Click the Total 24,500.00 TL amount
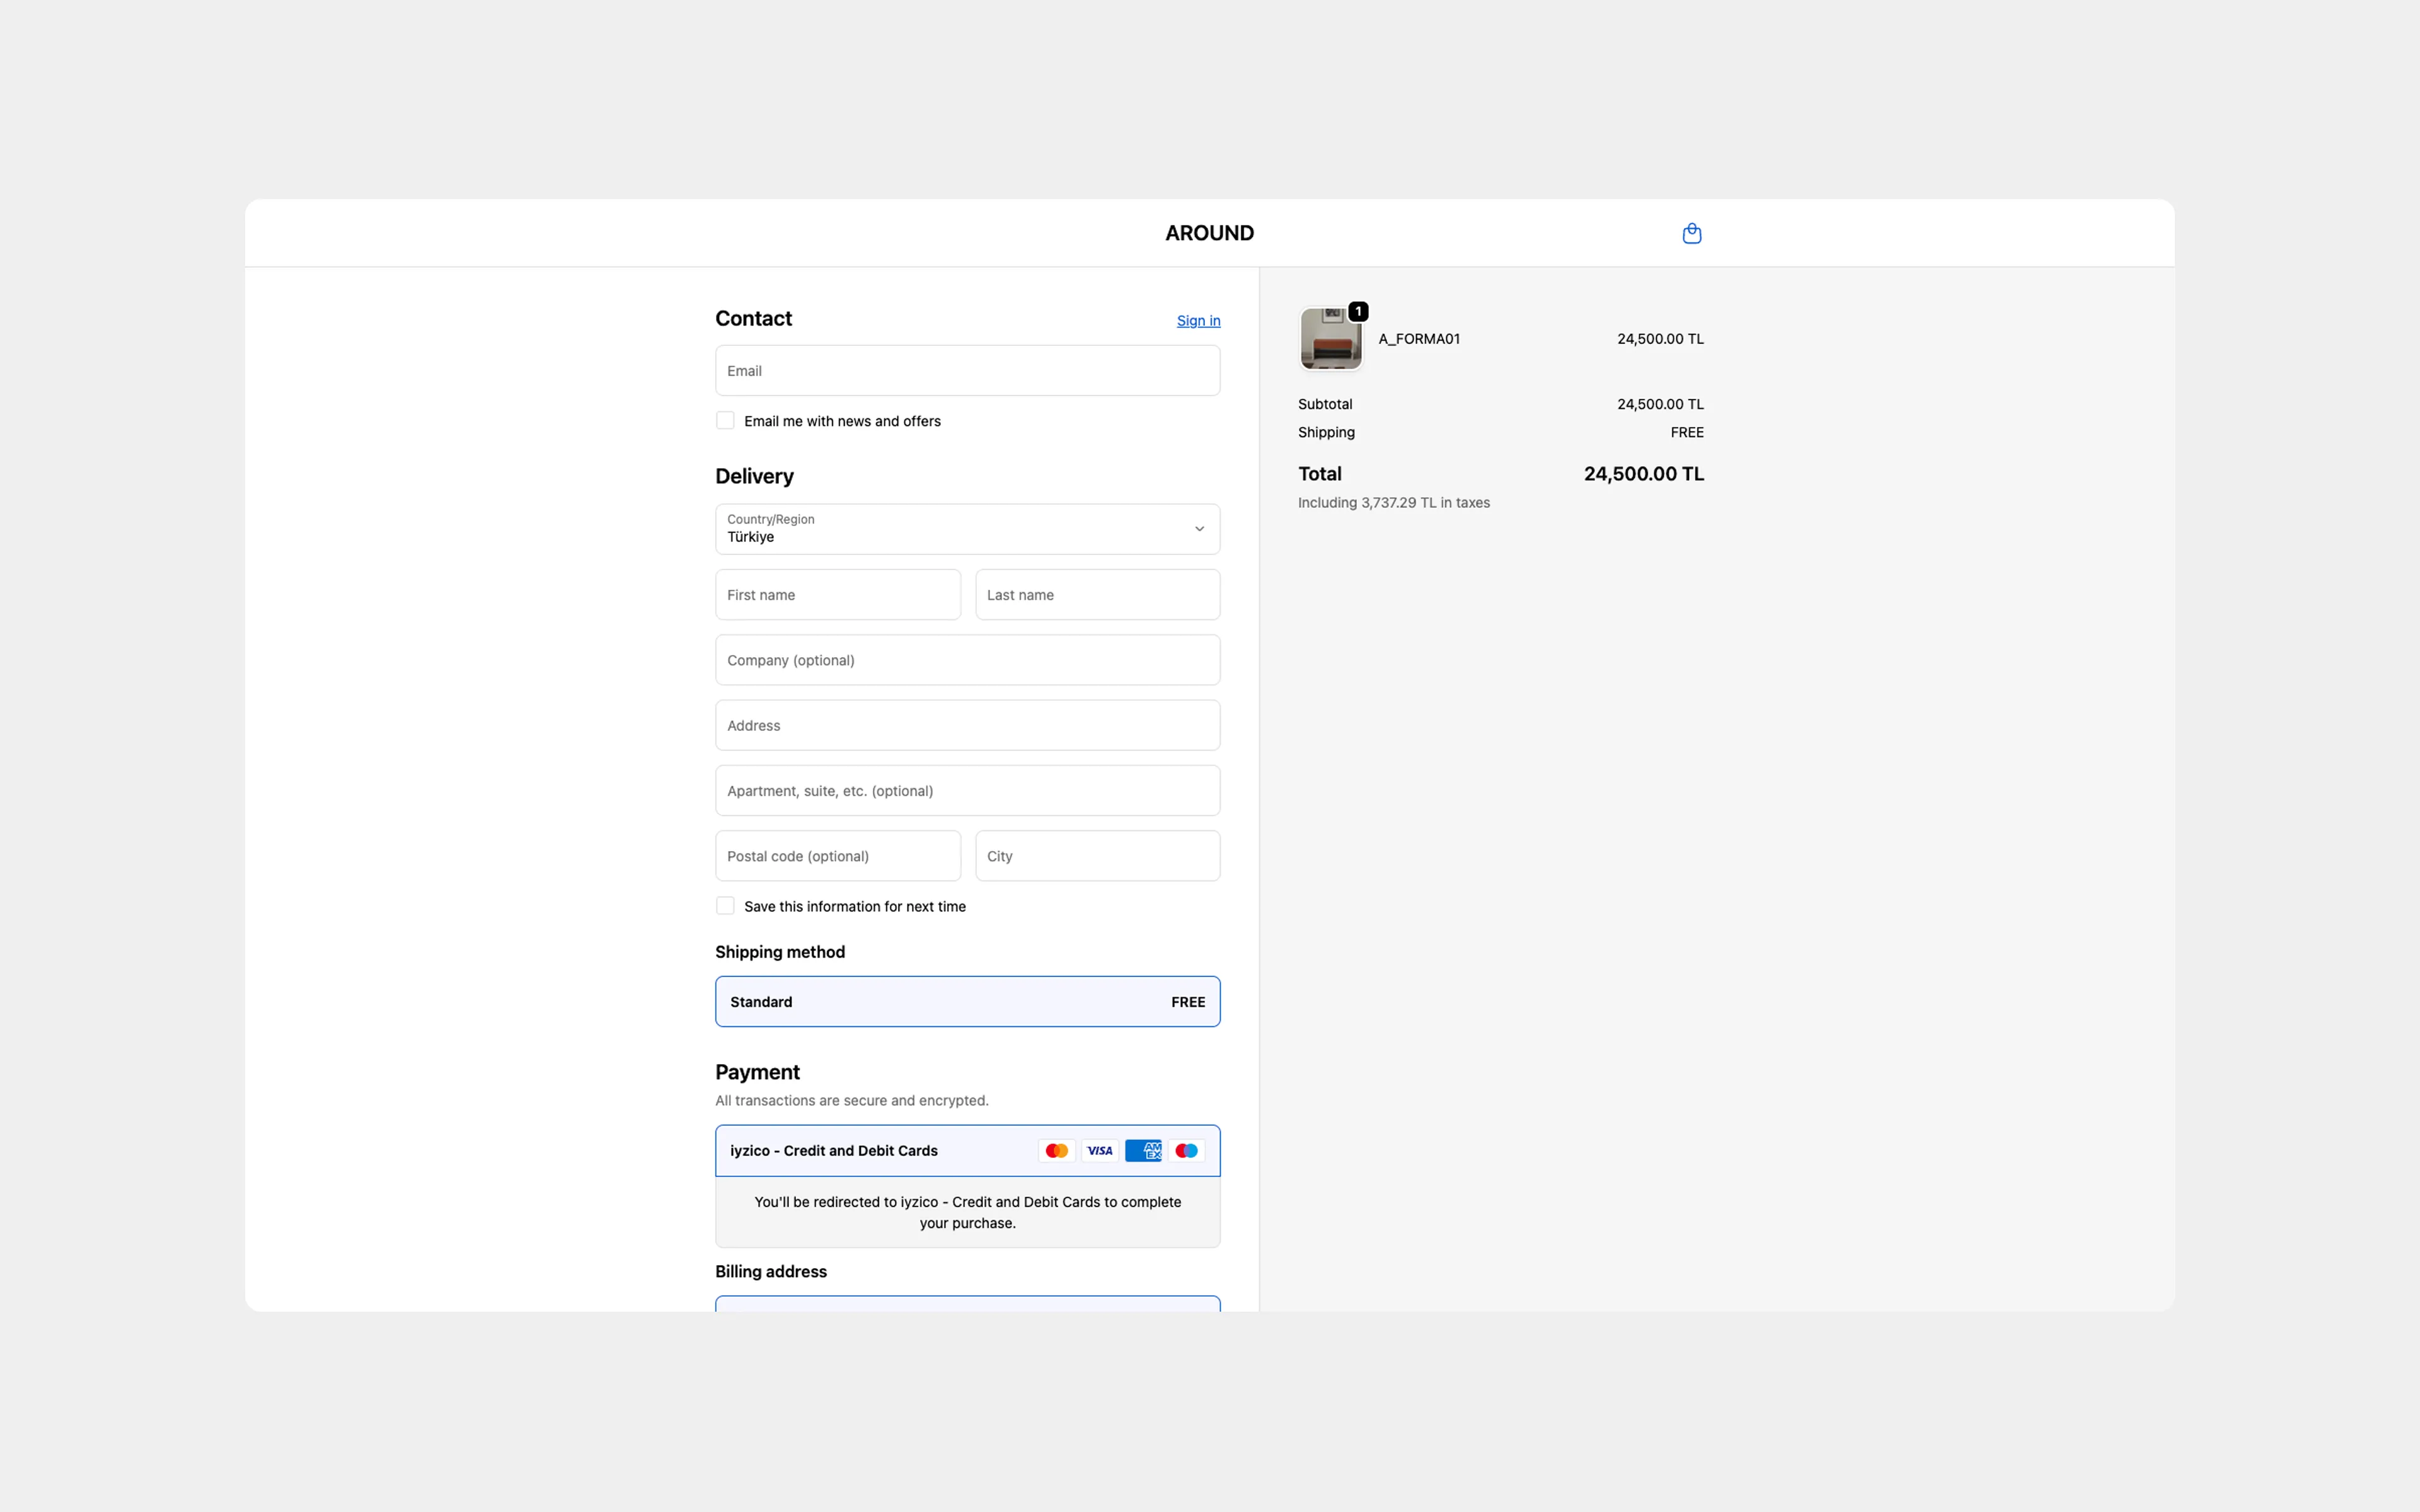The width and height of the screenshot is (2420, 1512). tap(1644, 474)
